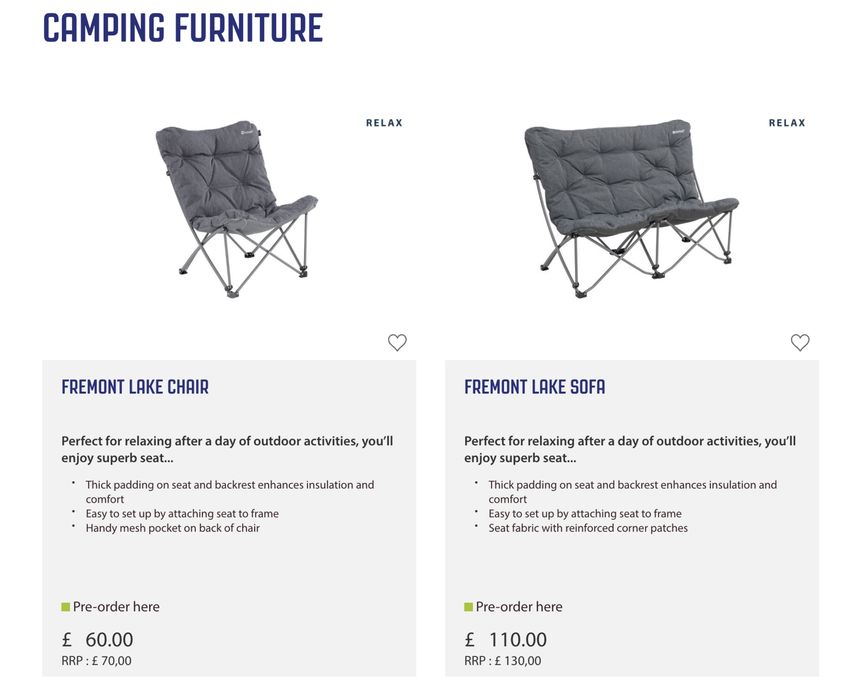Viewport: 847px width, 699px height.
Task: Click the £ 110.00 sofa price
Action: (506, 640)
